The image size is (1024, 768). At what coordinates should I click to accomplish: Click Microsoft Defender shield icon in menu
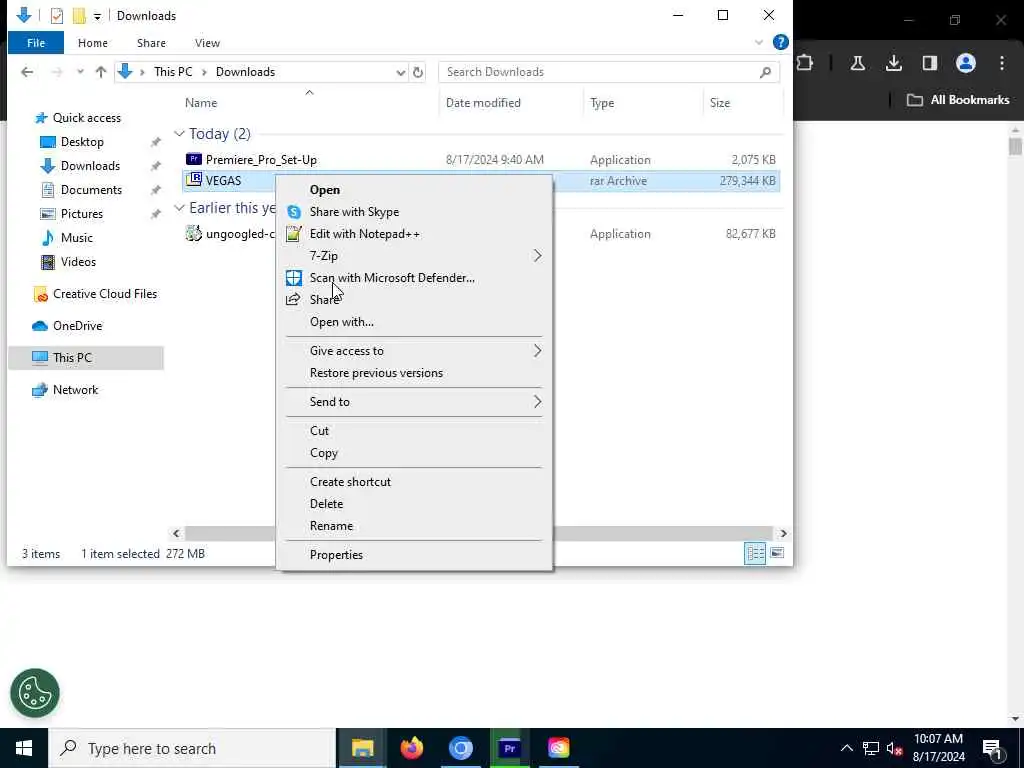[294, 278]
